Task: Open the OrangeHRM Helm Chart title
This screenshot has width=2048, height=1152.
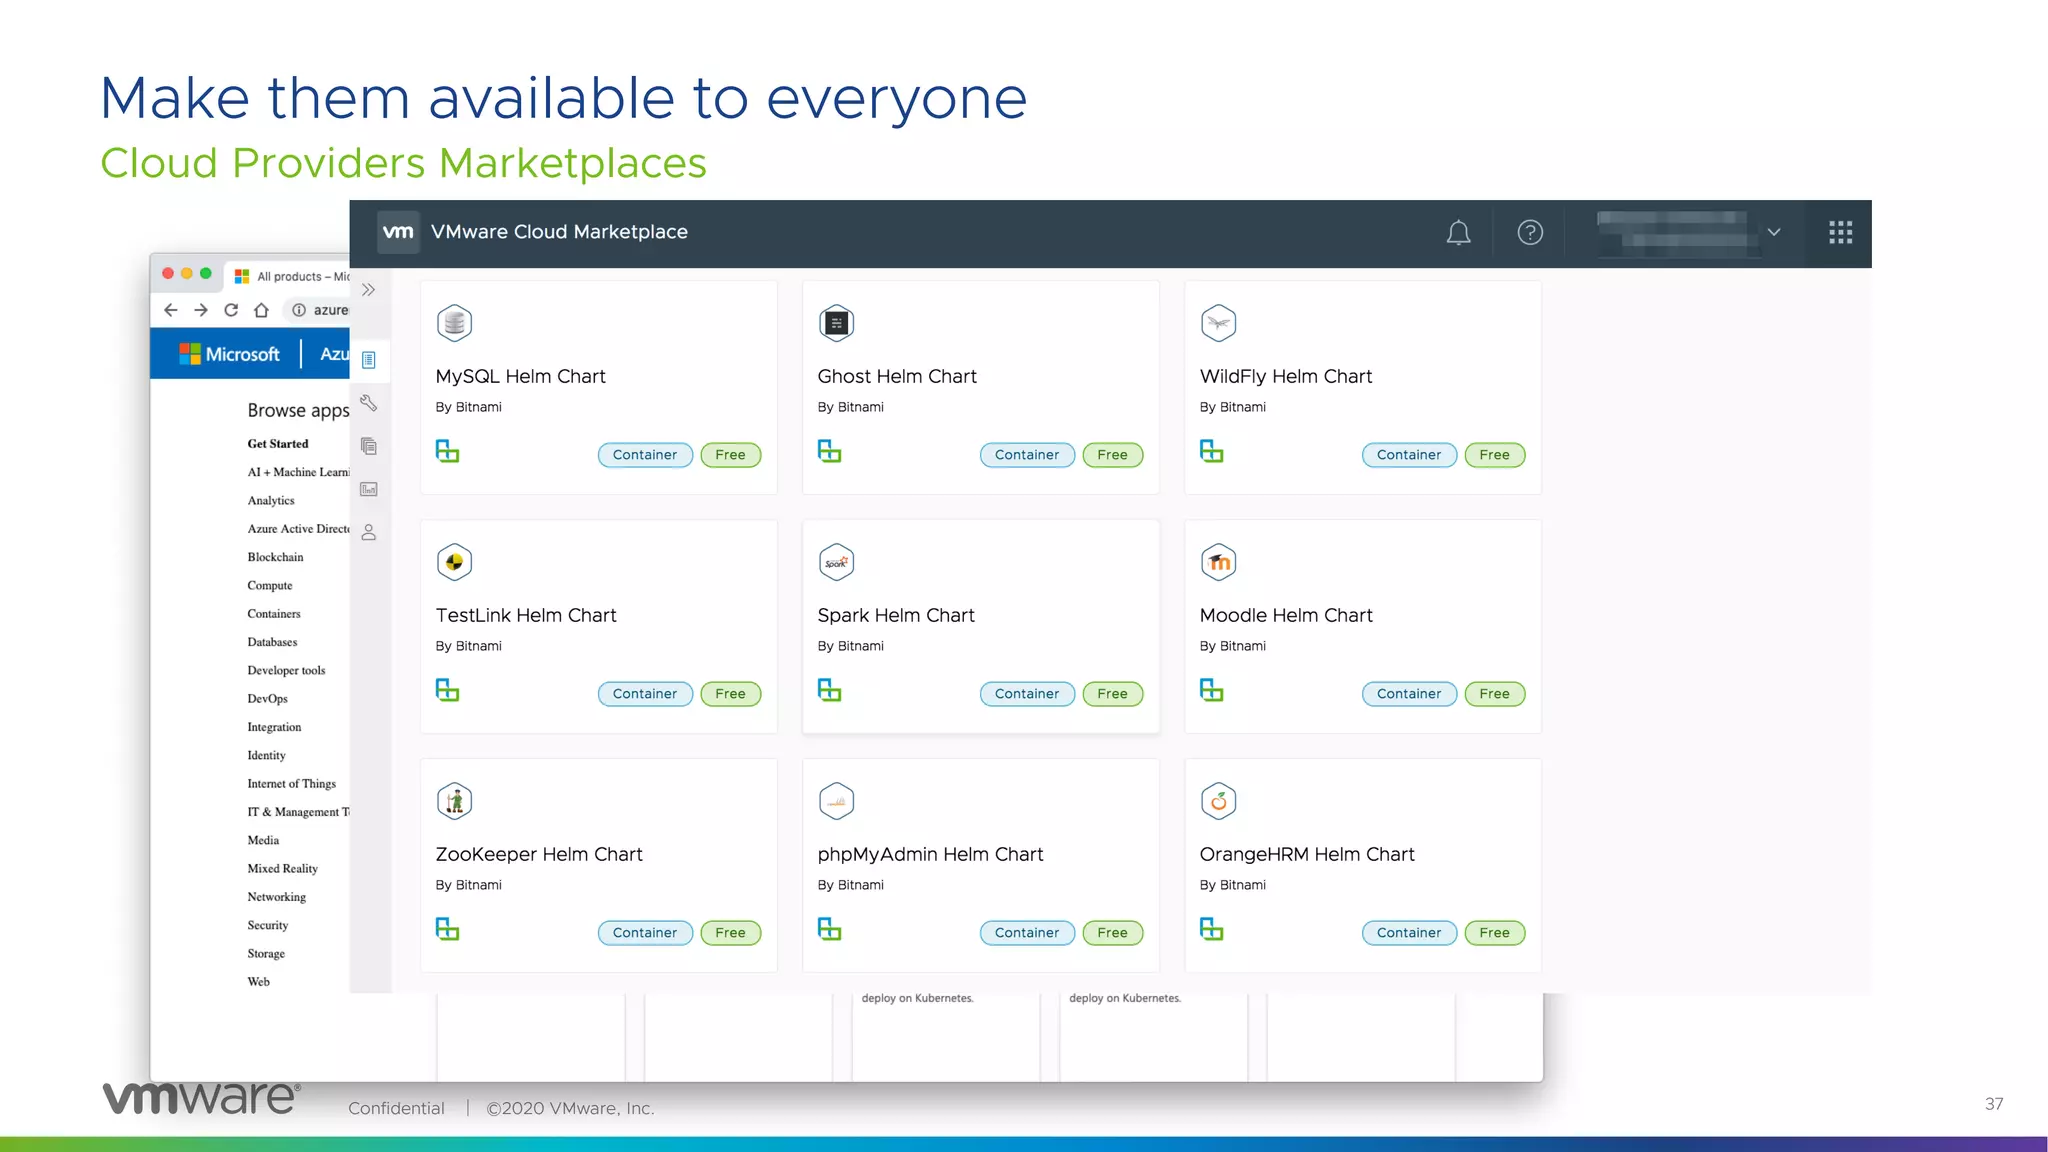Action: click(1307, 854)
